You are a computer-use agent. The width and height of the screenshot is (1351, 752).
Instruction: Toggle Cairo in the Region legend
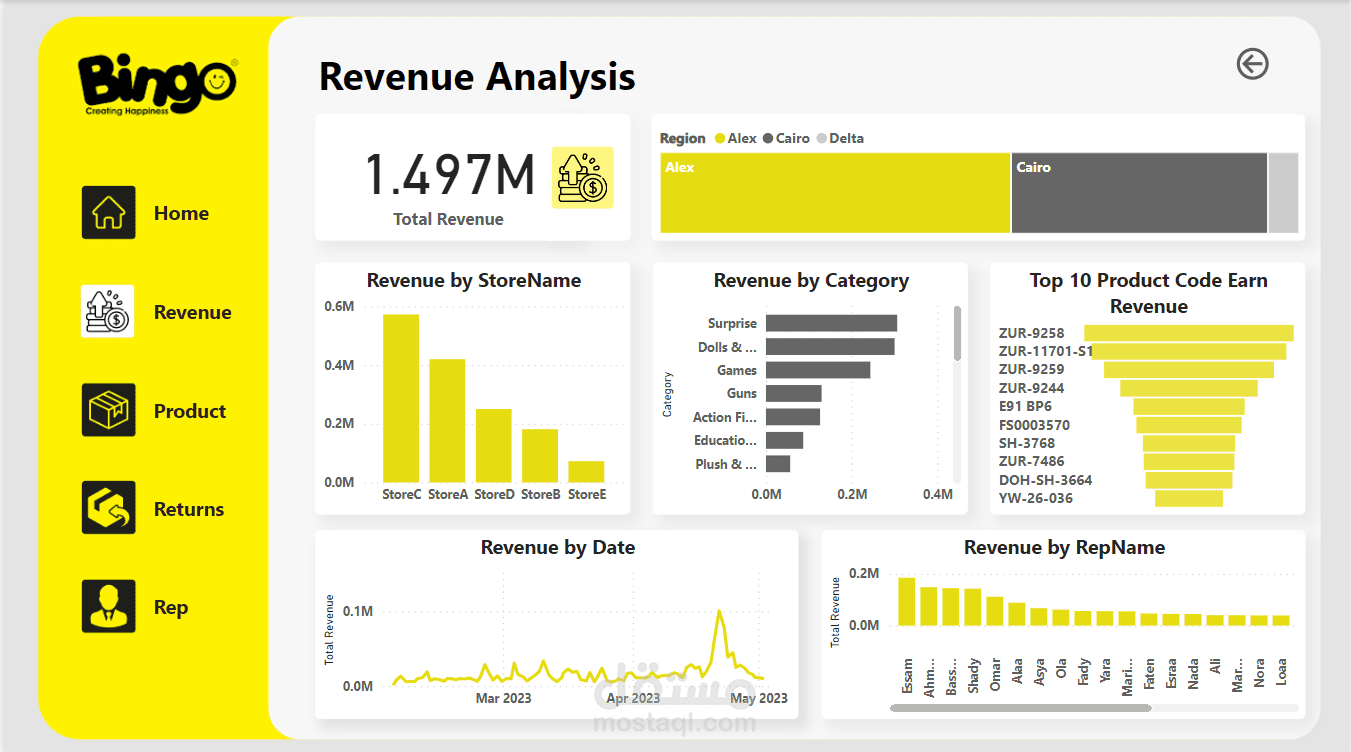pos(791,138)
